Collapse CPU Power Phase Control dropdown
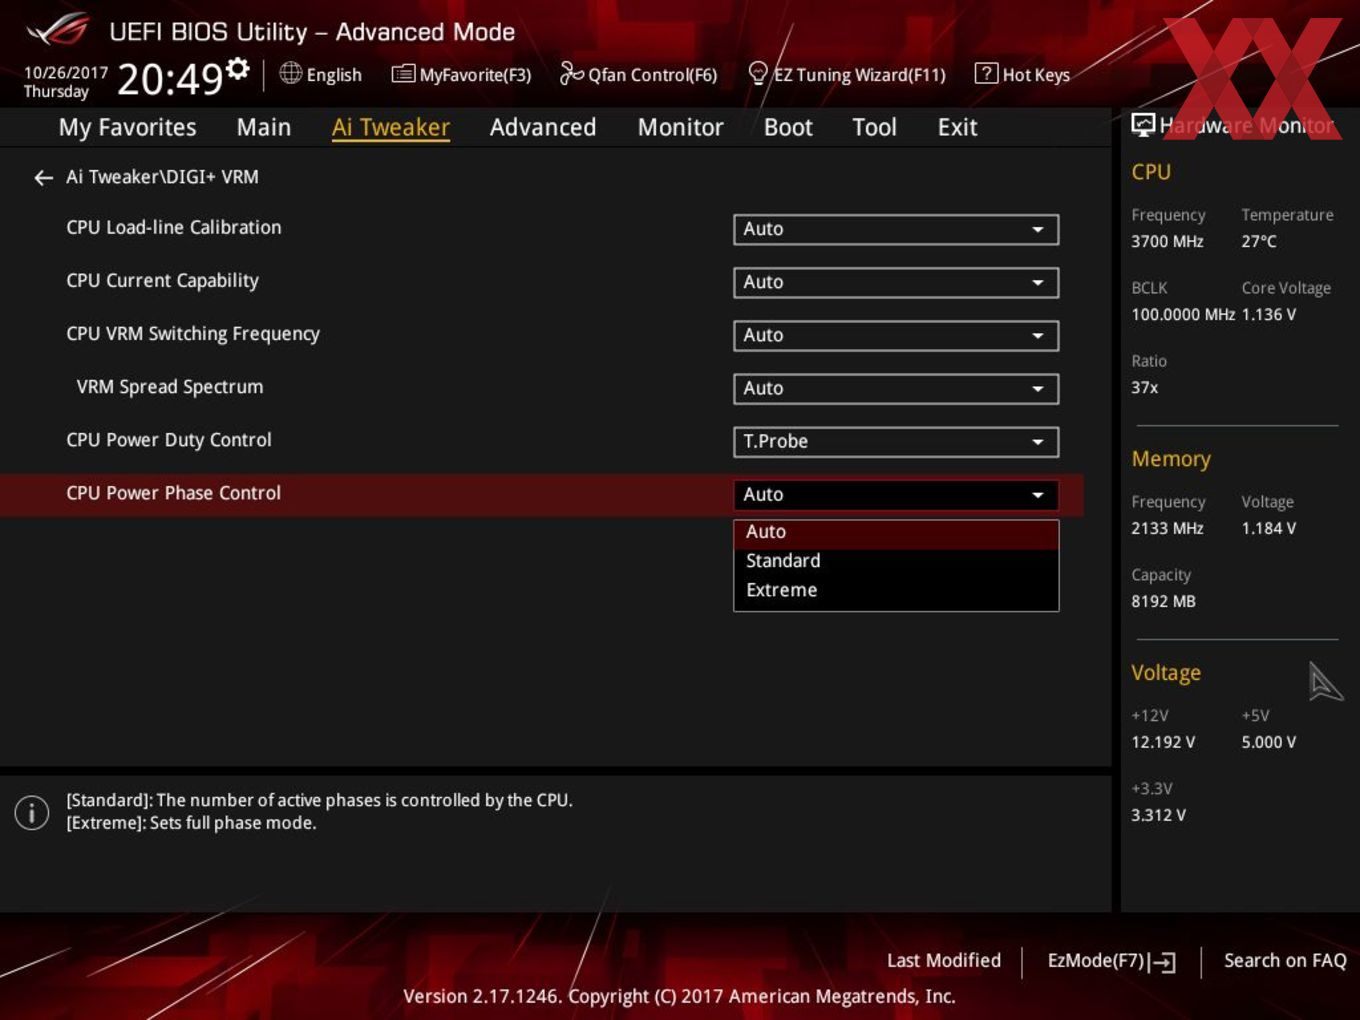This screenshot has width=1360, height=1020. (896, 494)
